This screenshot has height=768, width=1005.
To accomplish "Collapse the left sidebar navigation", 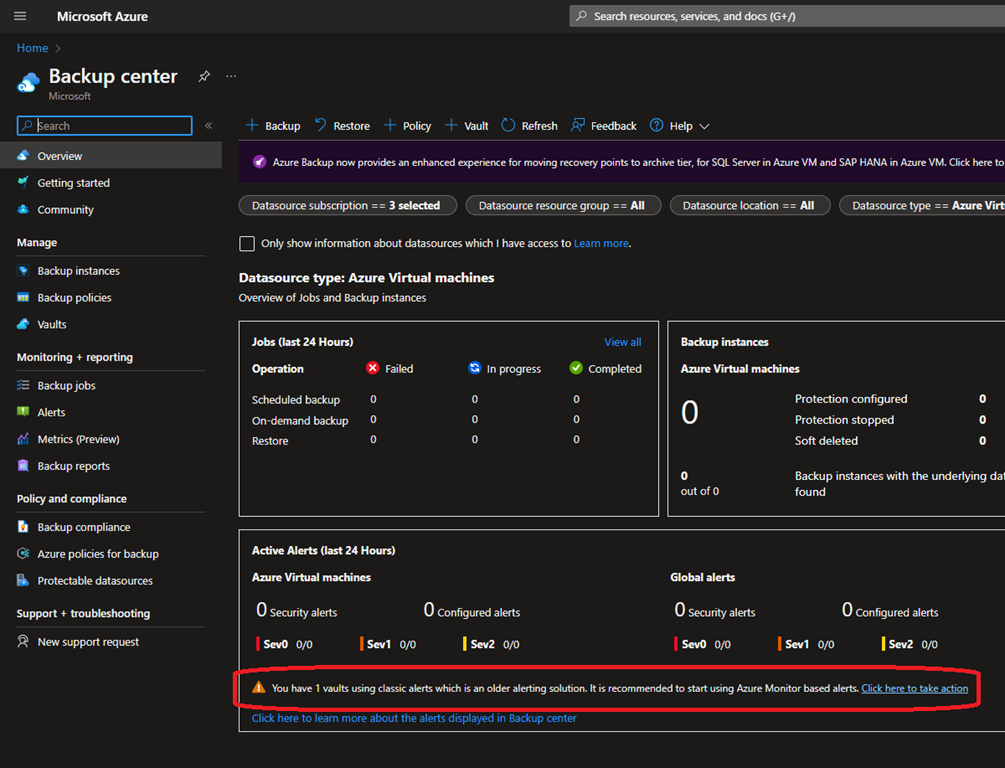I will point(209,126).
